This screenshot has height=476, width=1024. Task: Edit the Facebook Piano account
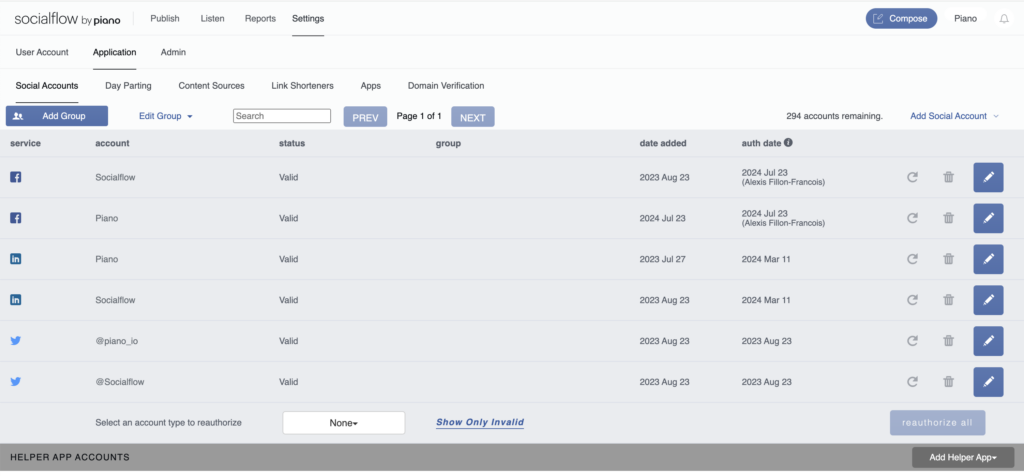pyautogui.click(x=988, y=218)
